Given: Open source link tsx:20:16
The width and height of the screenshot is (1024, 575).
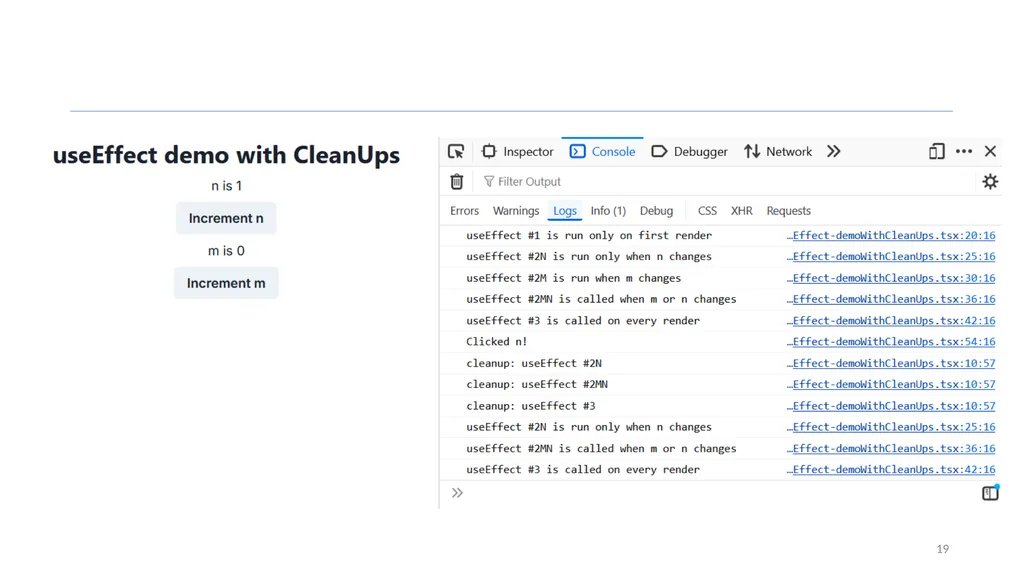Looking at the screenshot, I should pyautogui.click(x=891, y=235).
